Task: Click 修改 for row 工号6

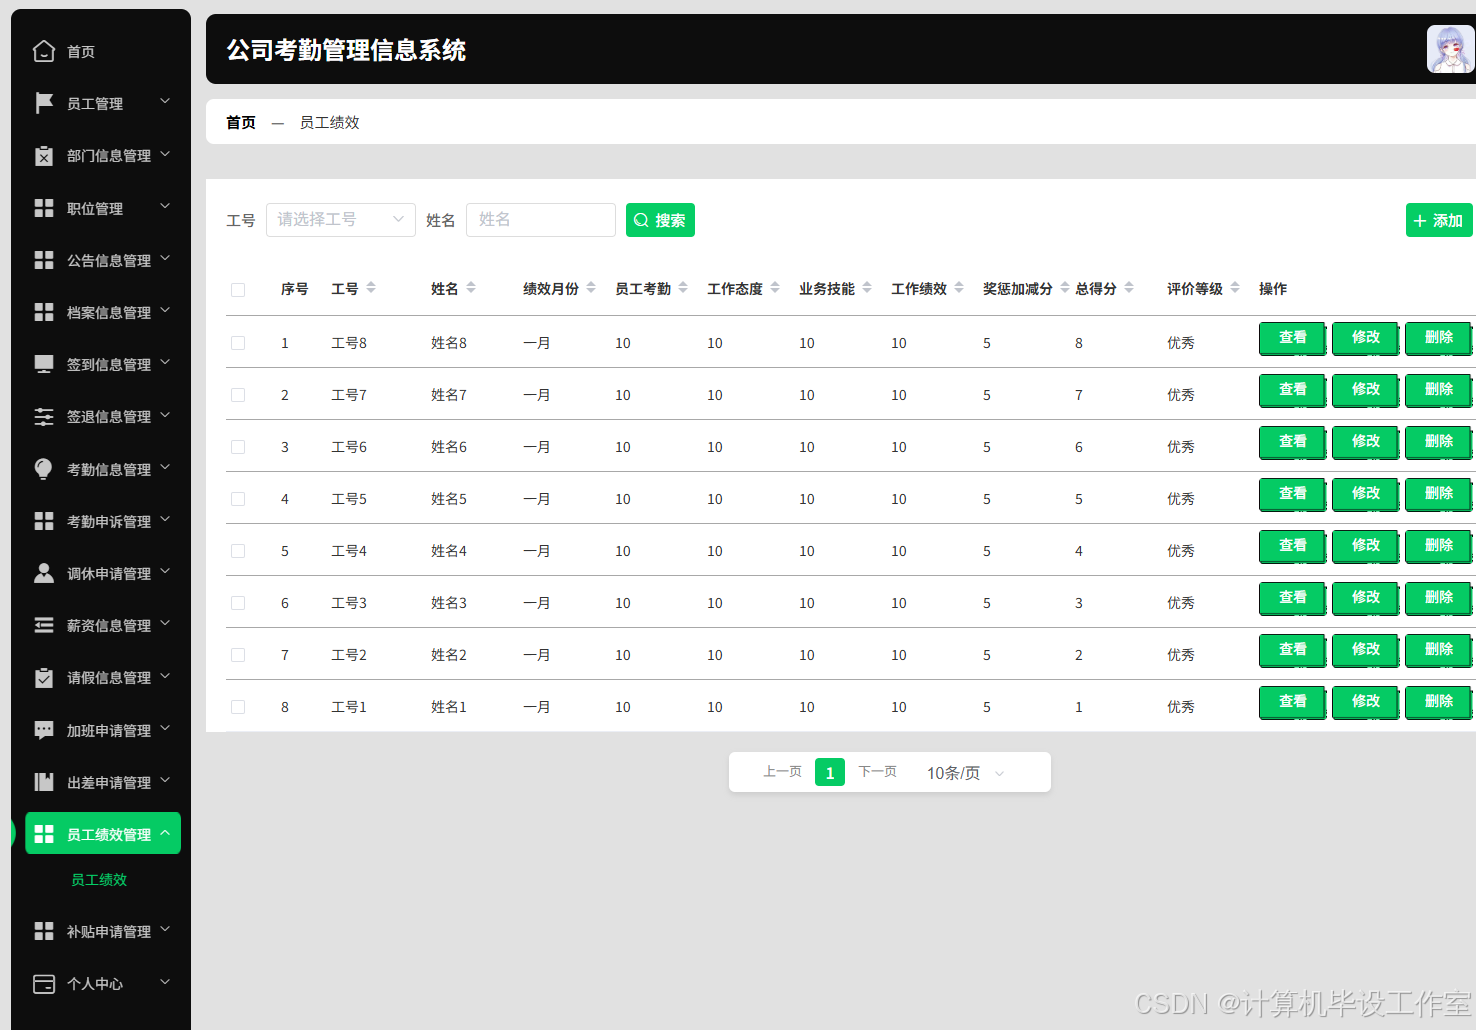Action: pyautogui.click(x=1365, y=442)
